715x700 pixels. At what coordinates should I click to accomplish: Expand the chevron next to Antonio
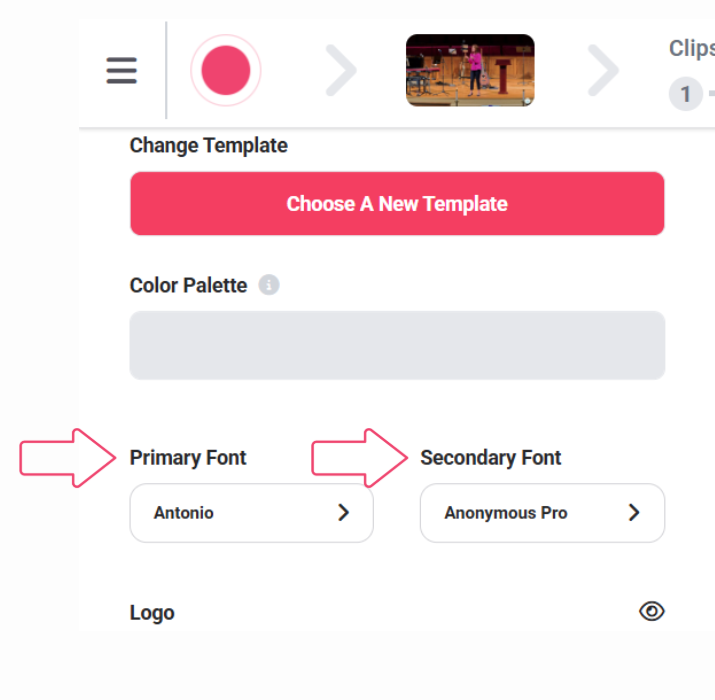tap(343, 513)
